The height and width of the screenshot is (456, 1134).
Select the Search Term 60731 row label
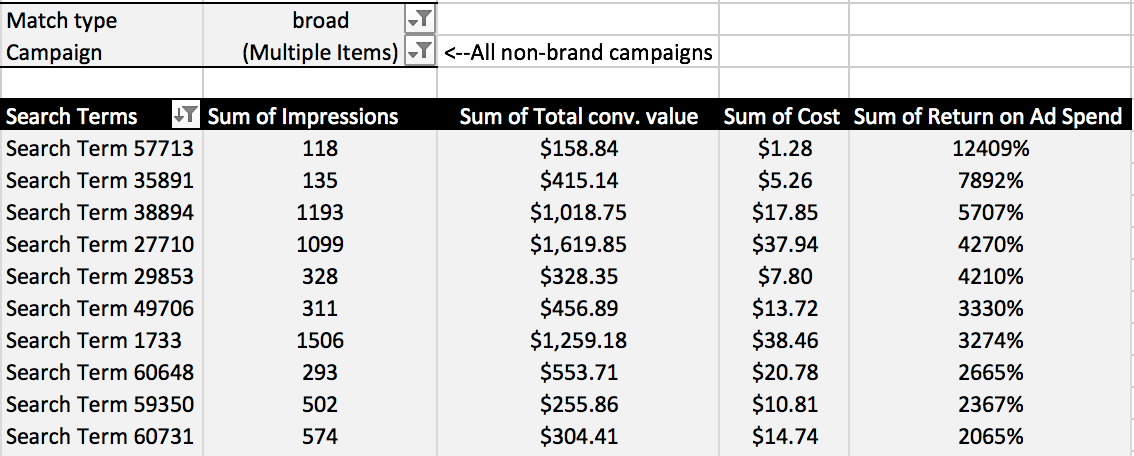tap(102, 436)
